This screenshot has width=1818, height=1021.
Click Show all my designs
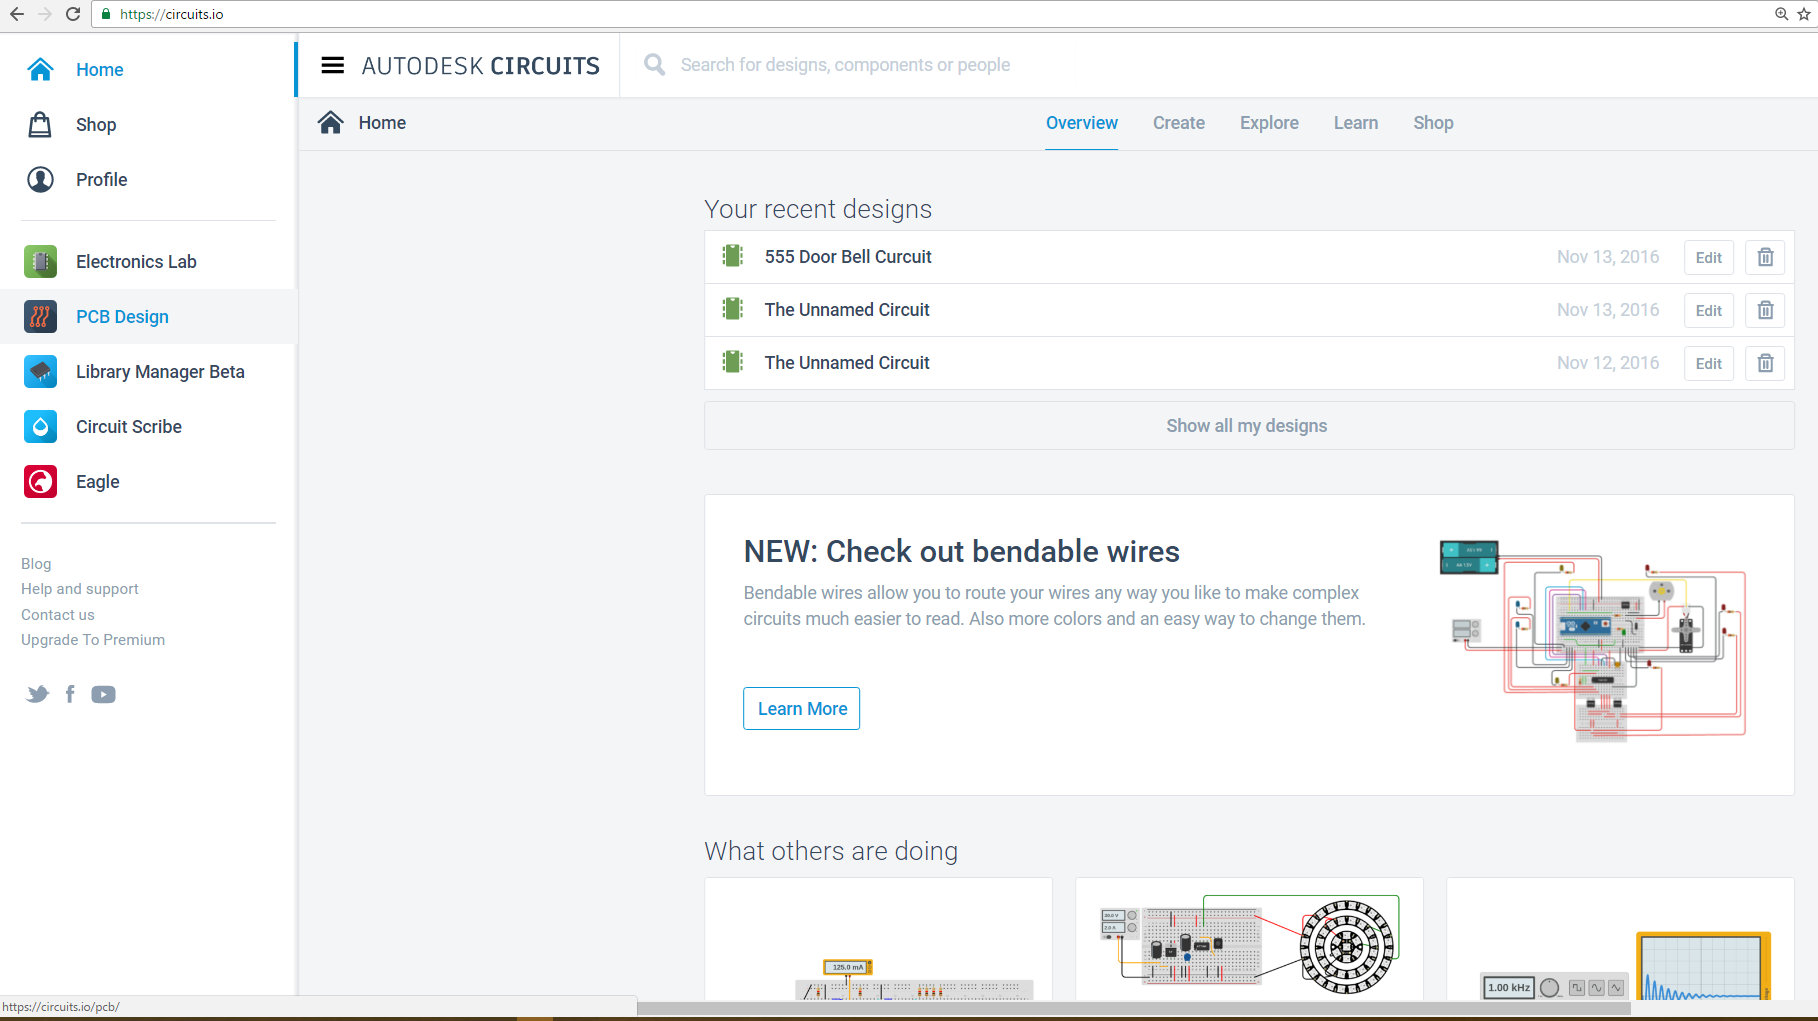(1249, 426)
